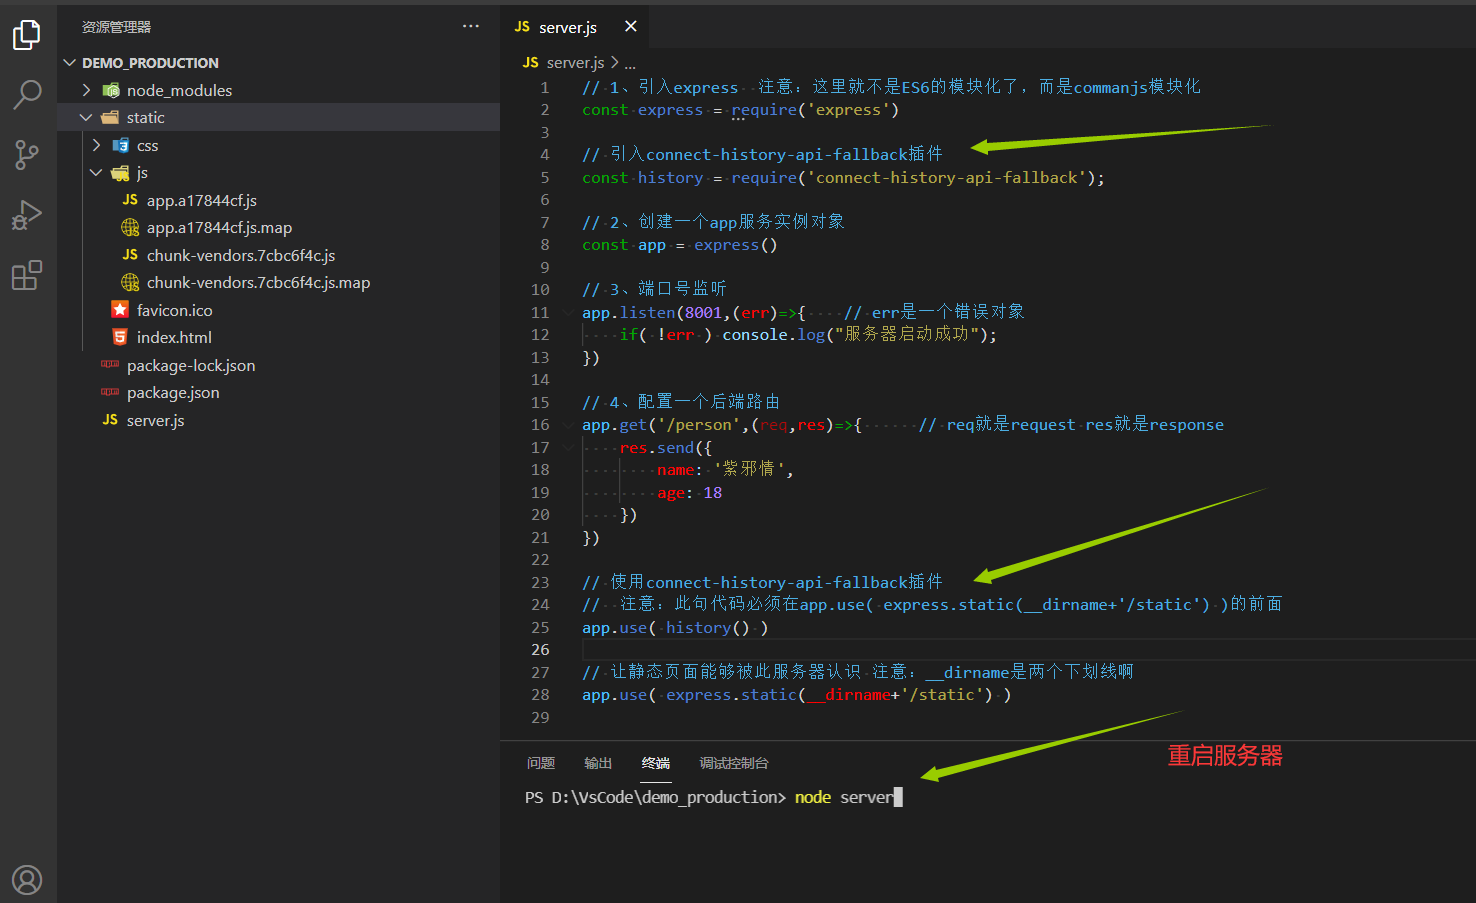
Task: Open app.a17844cf.js file
Action: pyautogui.click(x=201, y=201)
